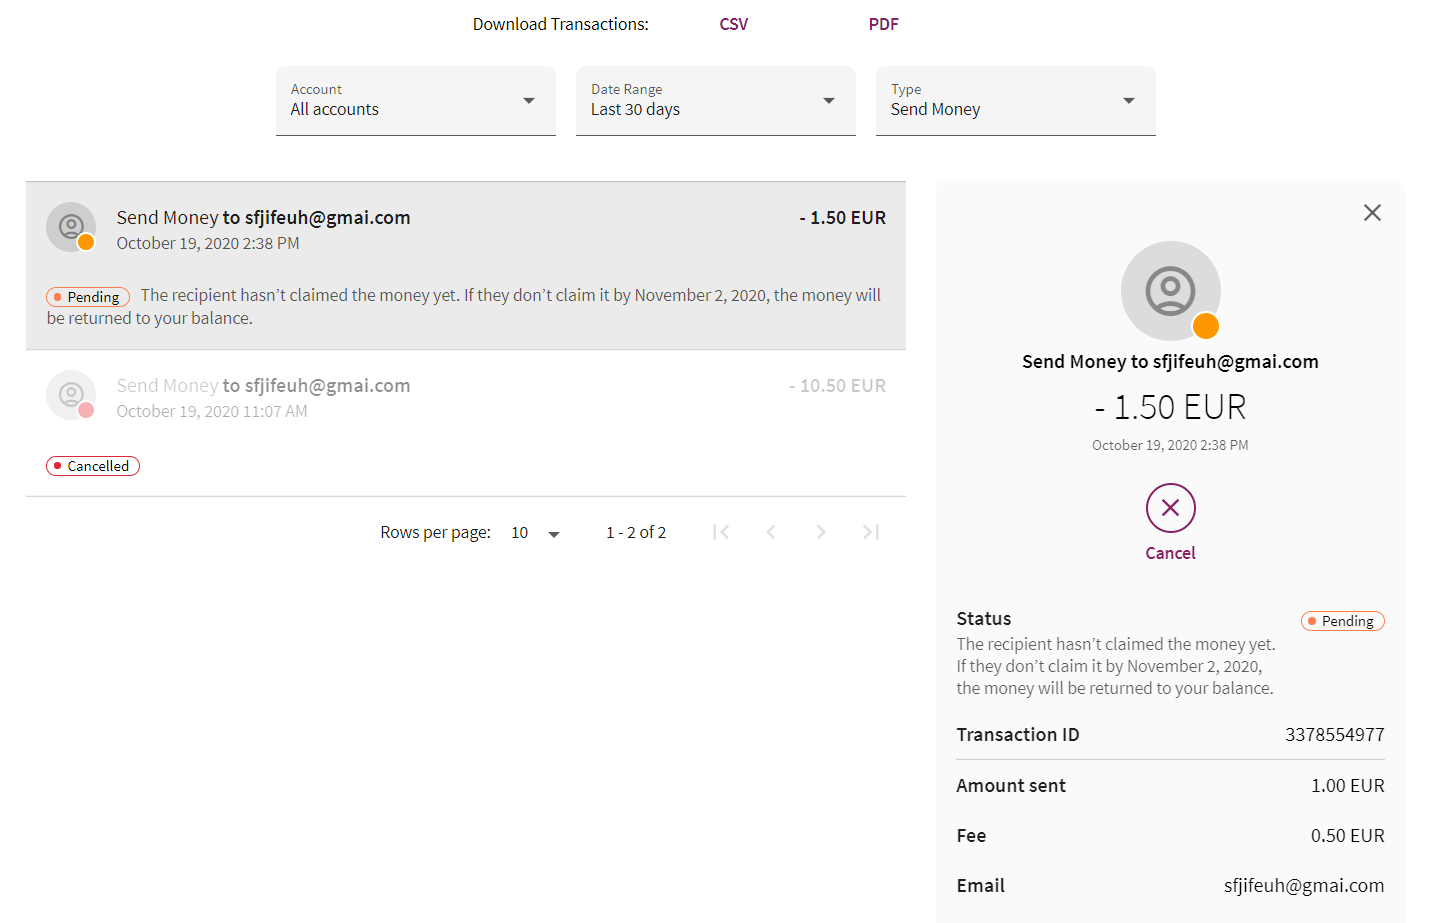The image size is (1430, 923).
Task: Click the circular Cancel X icon
Action: click(1170, 508)
